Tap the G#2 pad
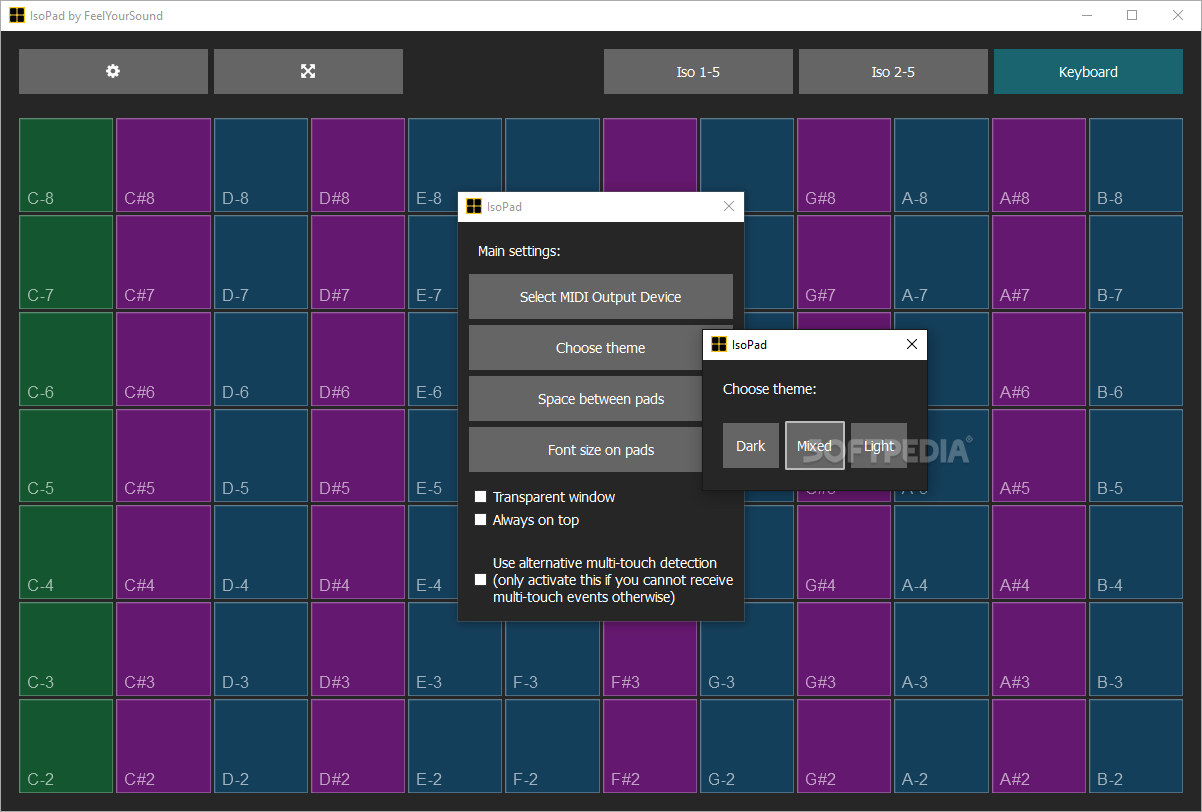Viewport: 1202px width, 812px height. coord(844,747)
